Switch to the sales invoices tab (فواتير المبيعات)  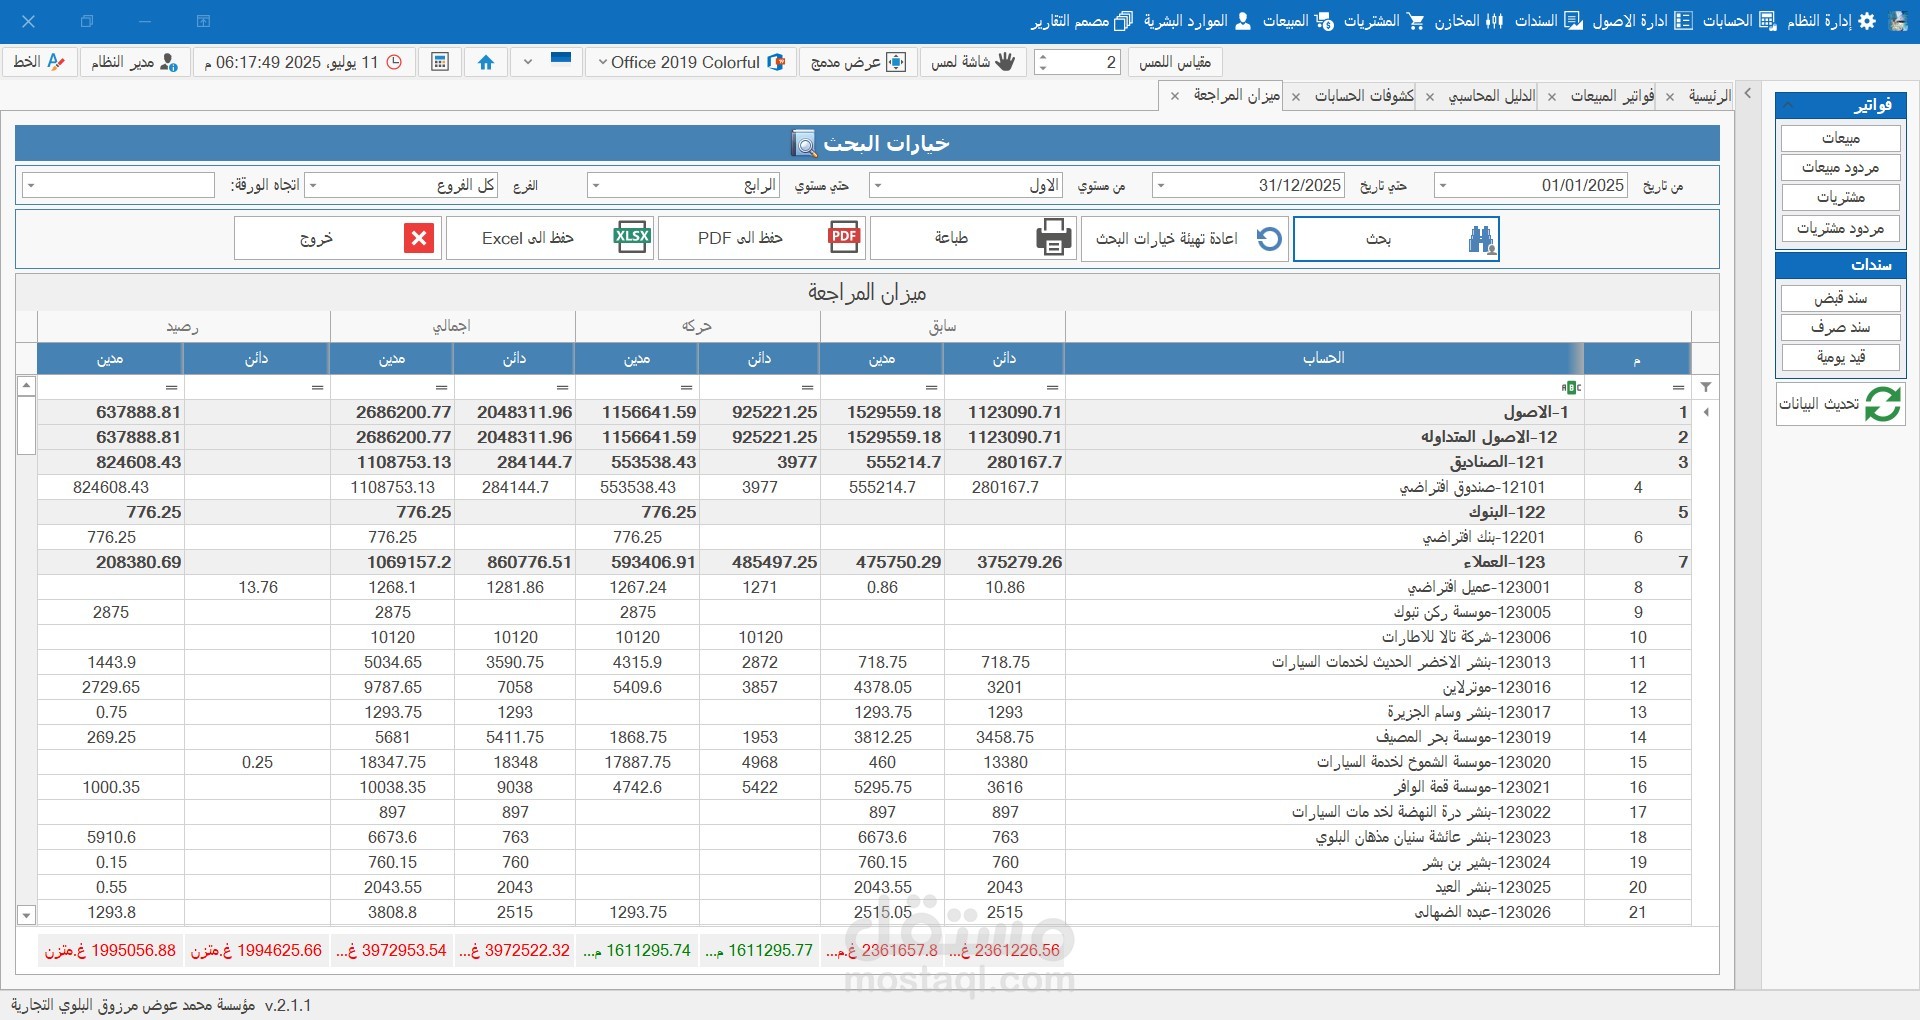click(1611, 96)
